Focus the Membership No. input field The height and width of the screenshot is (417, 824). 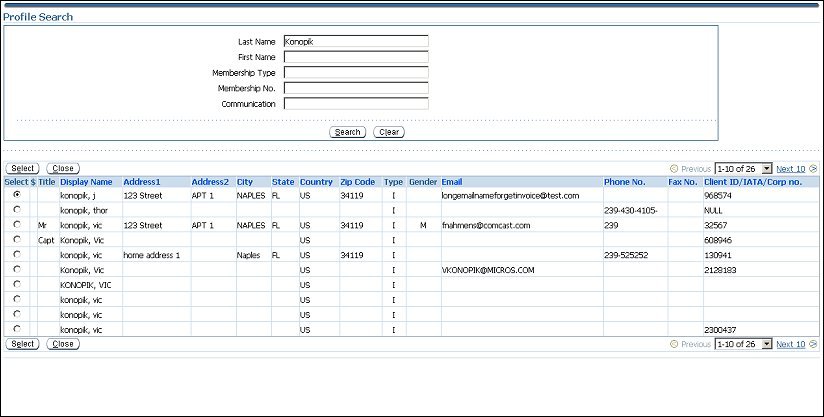[x=355, y=88]
